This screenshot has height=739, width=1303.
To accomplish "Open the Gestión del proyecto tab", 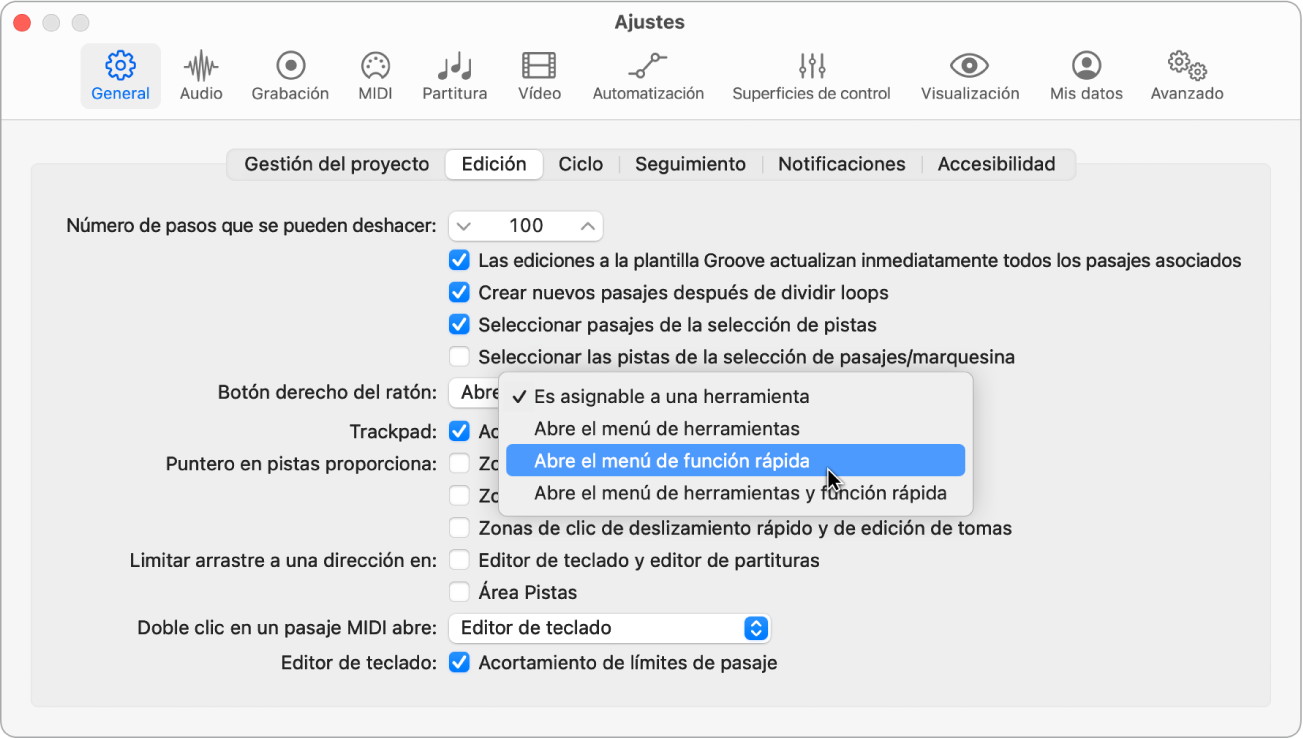I will click(337, 164).
